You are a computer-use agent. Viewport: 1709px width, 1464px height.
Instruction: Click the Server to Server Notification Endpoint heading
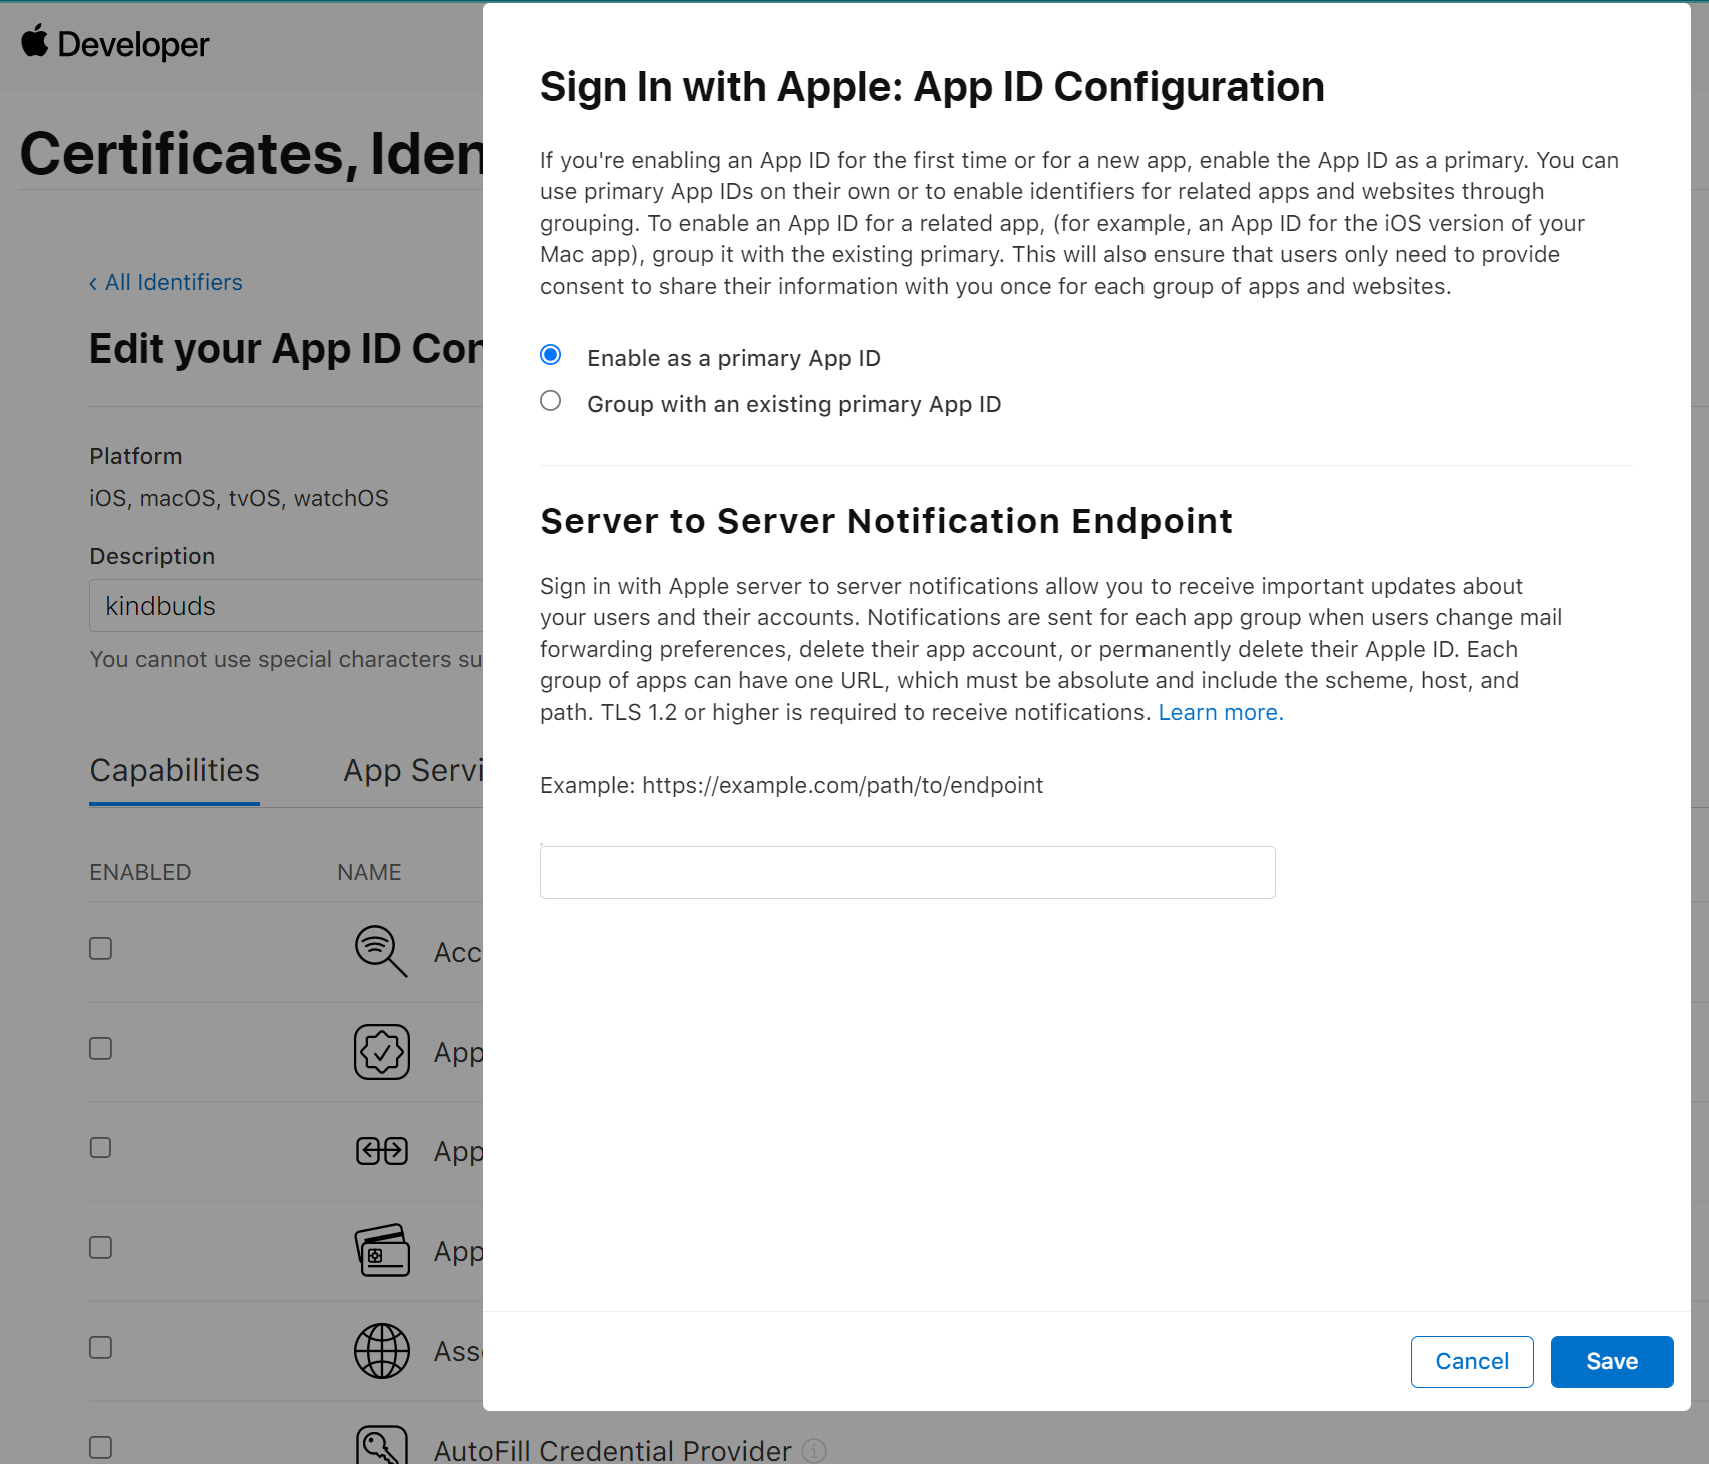[x=886, y=521]
